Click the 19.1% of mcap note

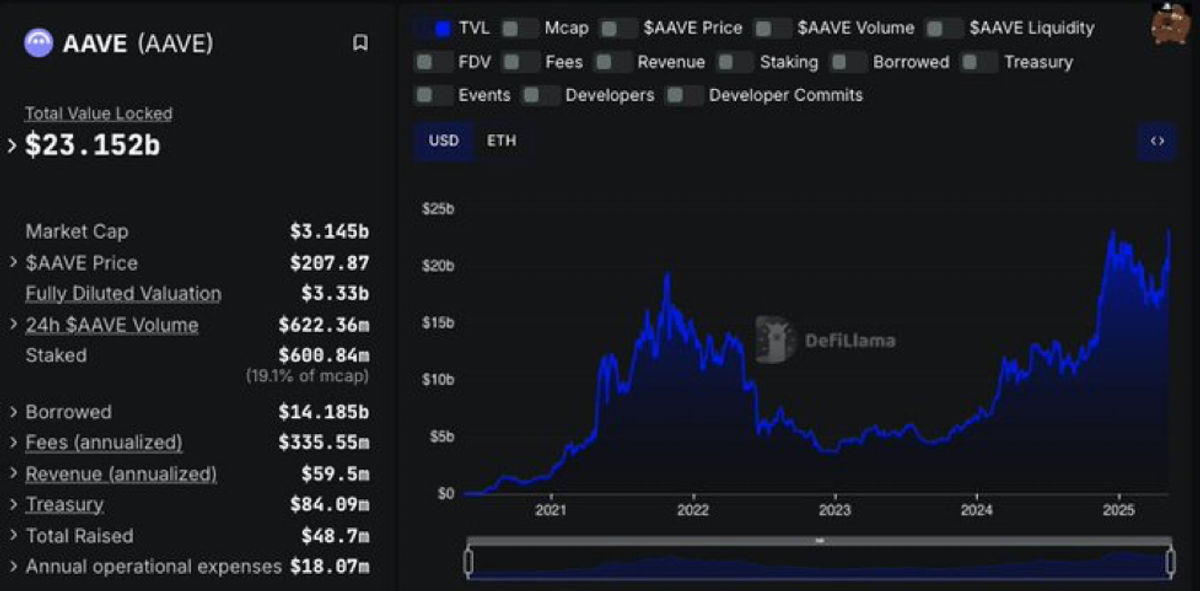(307, 377)
